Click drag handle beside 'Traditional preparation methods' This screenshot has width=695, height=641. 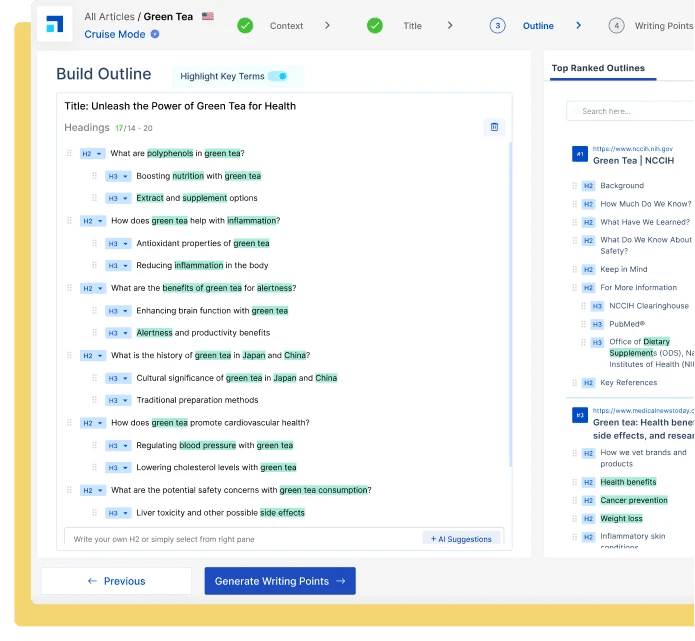[x=94, y=400]
